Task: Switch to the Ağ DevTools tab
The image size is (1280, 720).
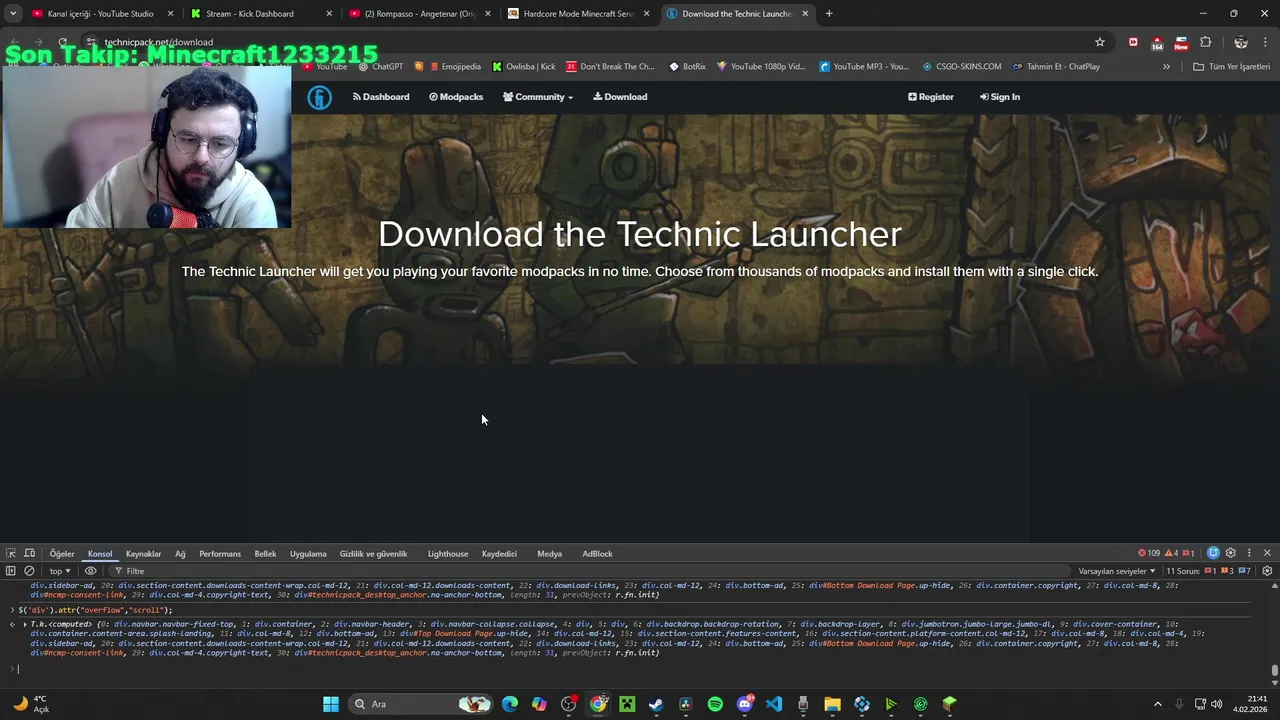Action: 180,553
